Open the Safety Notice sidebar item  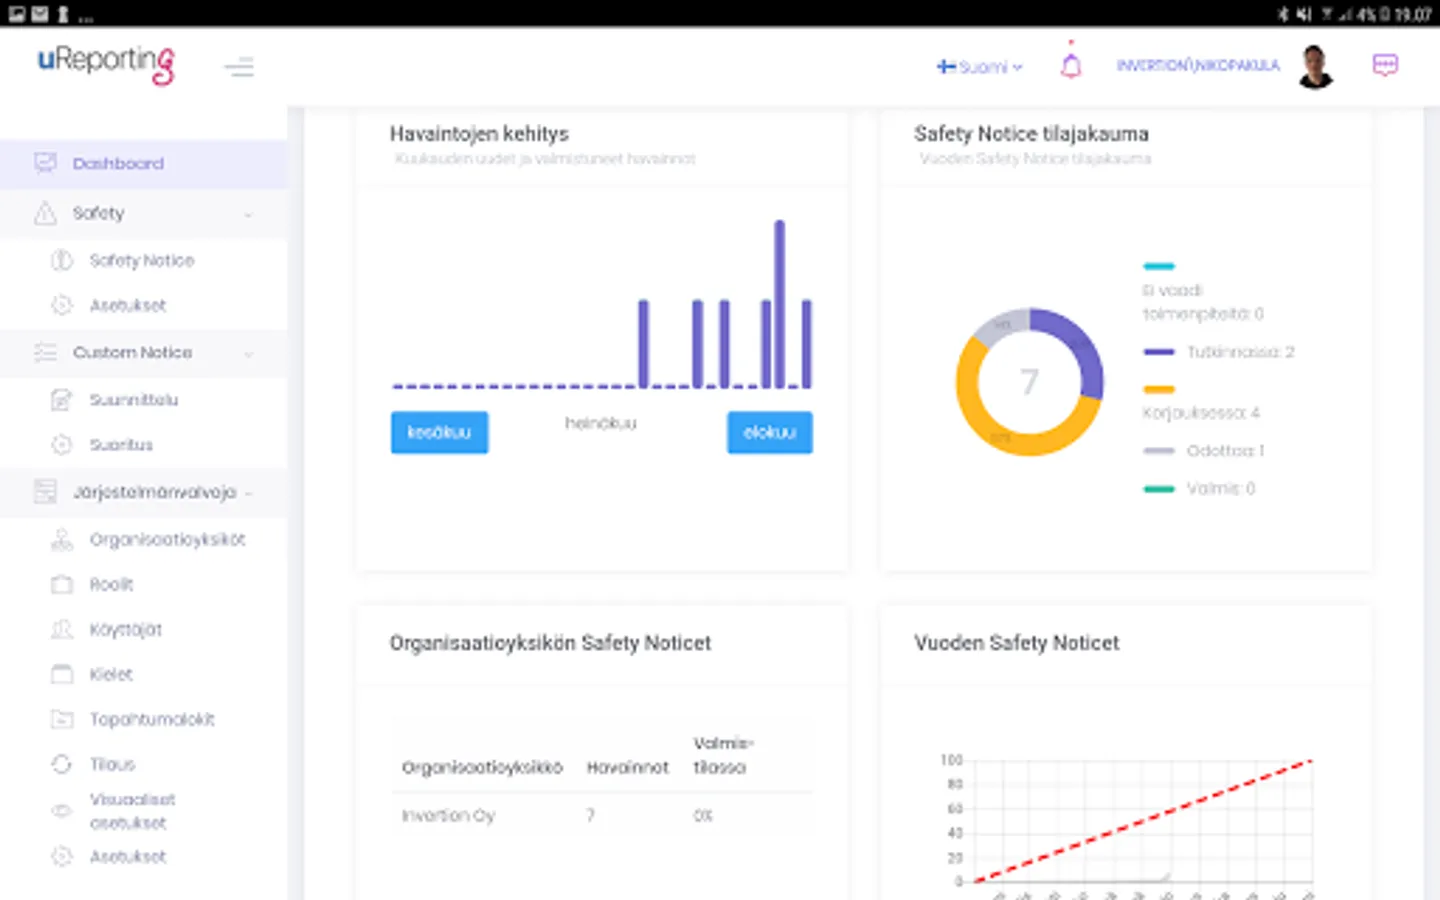pos(141,260)
